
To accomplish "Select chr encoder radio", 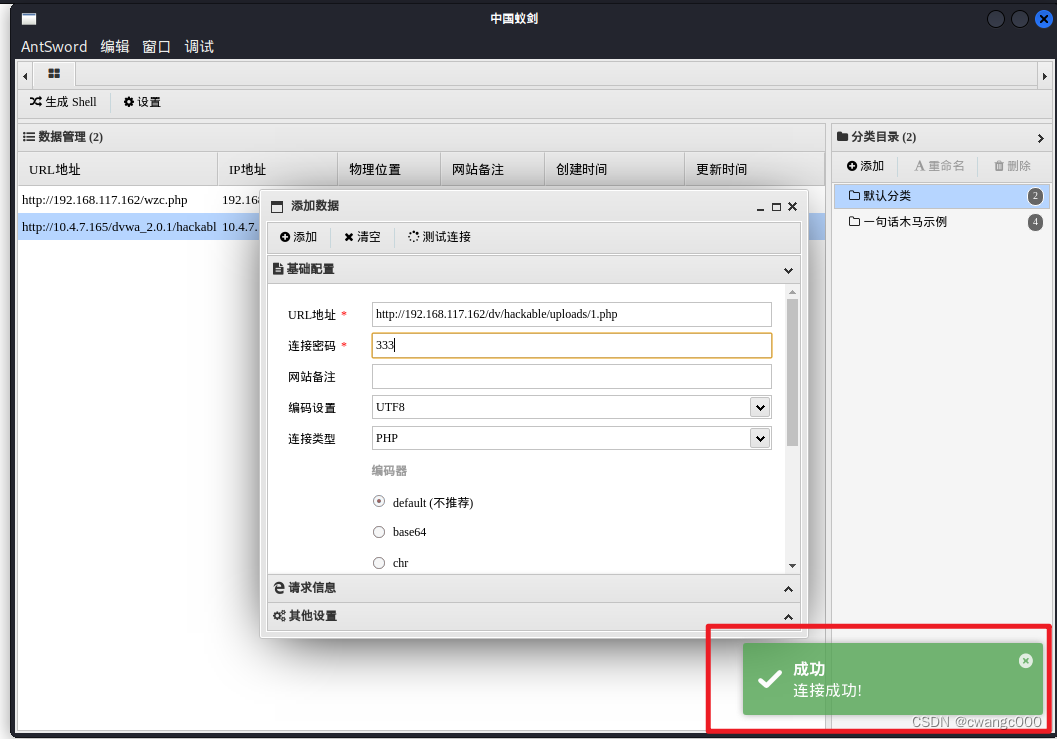I will coord(379,562).
